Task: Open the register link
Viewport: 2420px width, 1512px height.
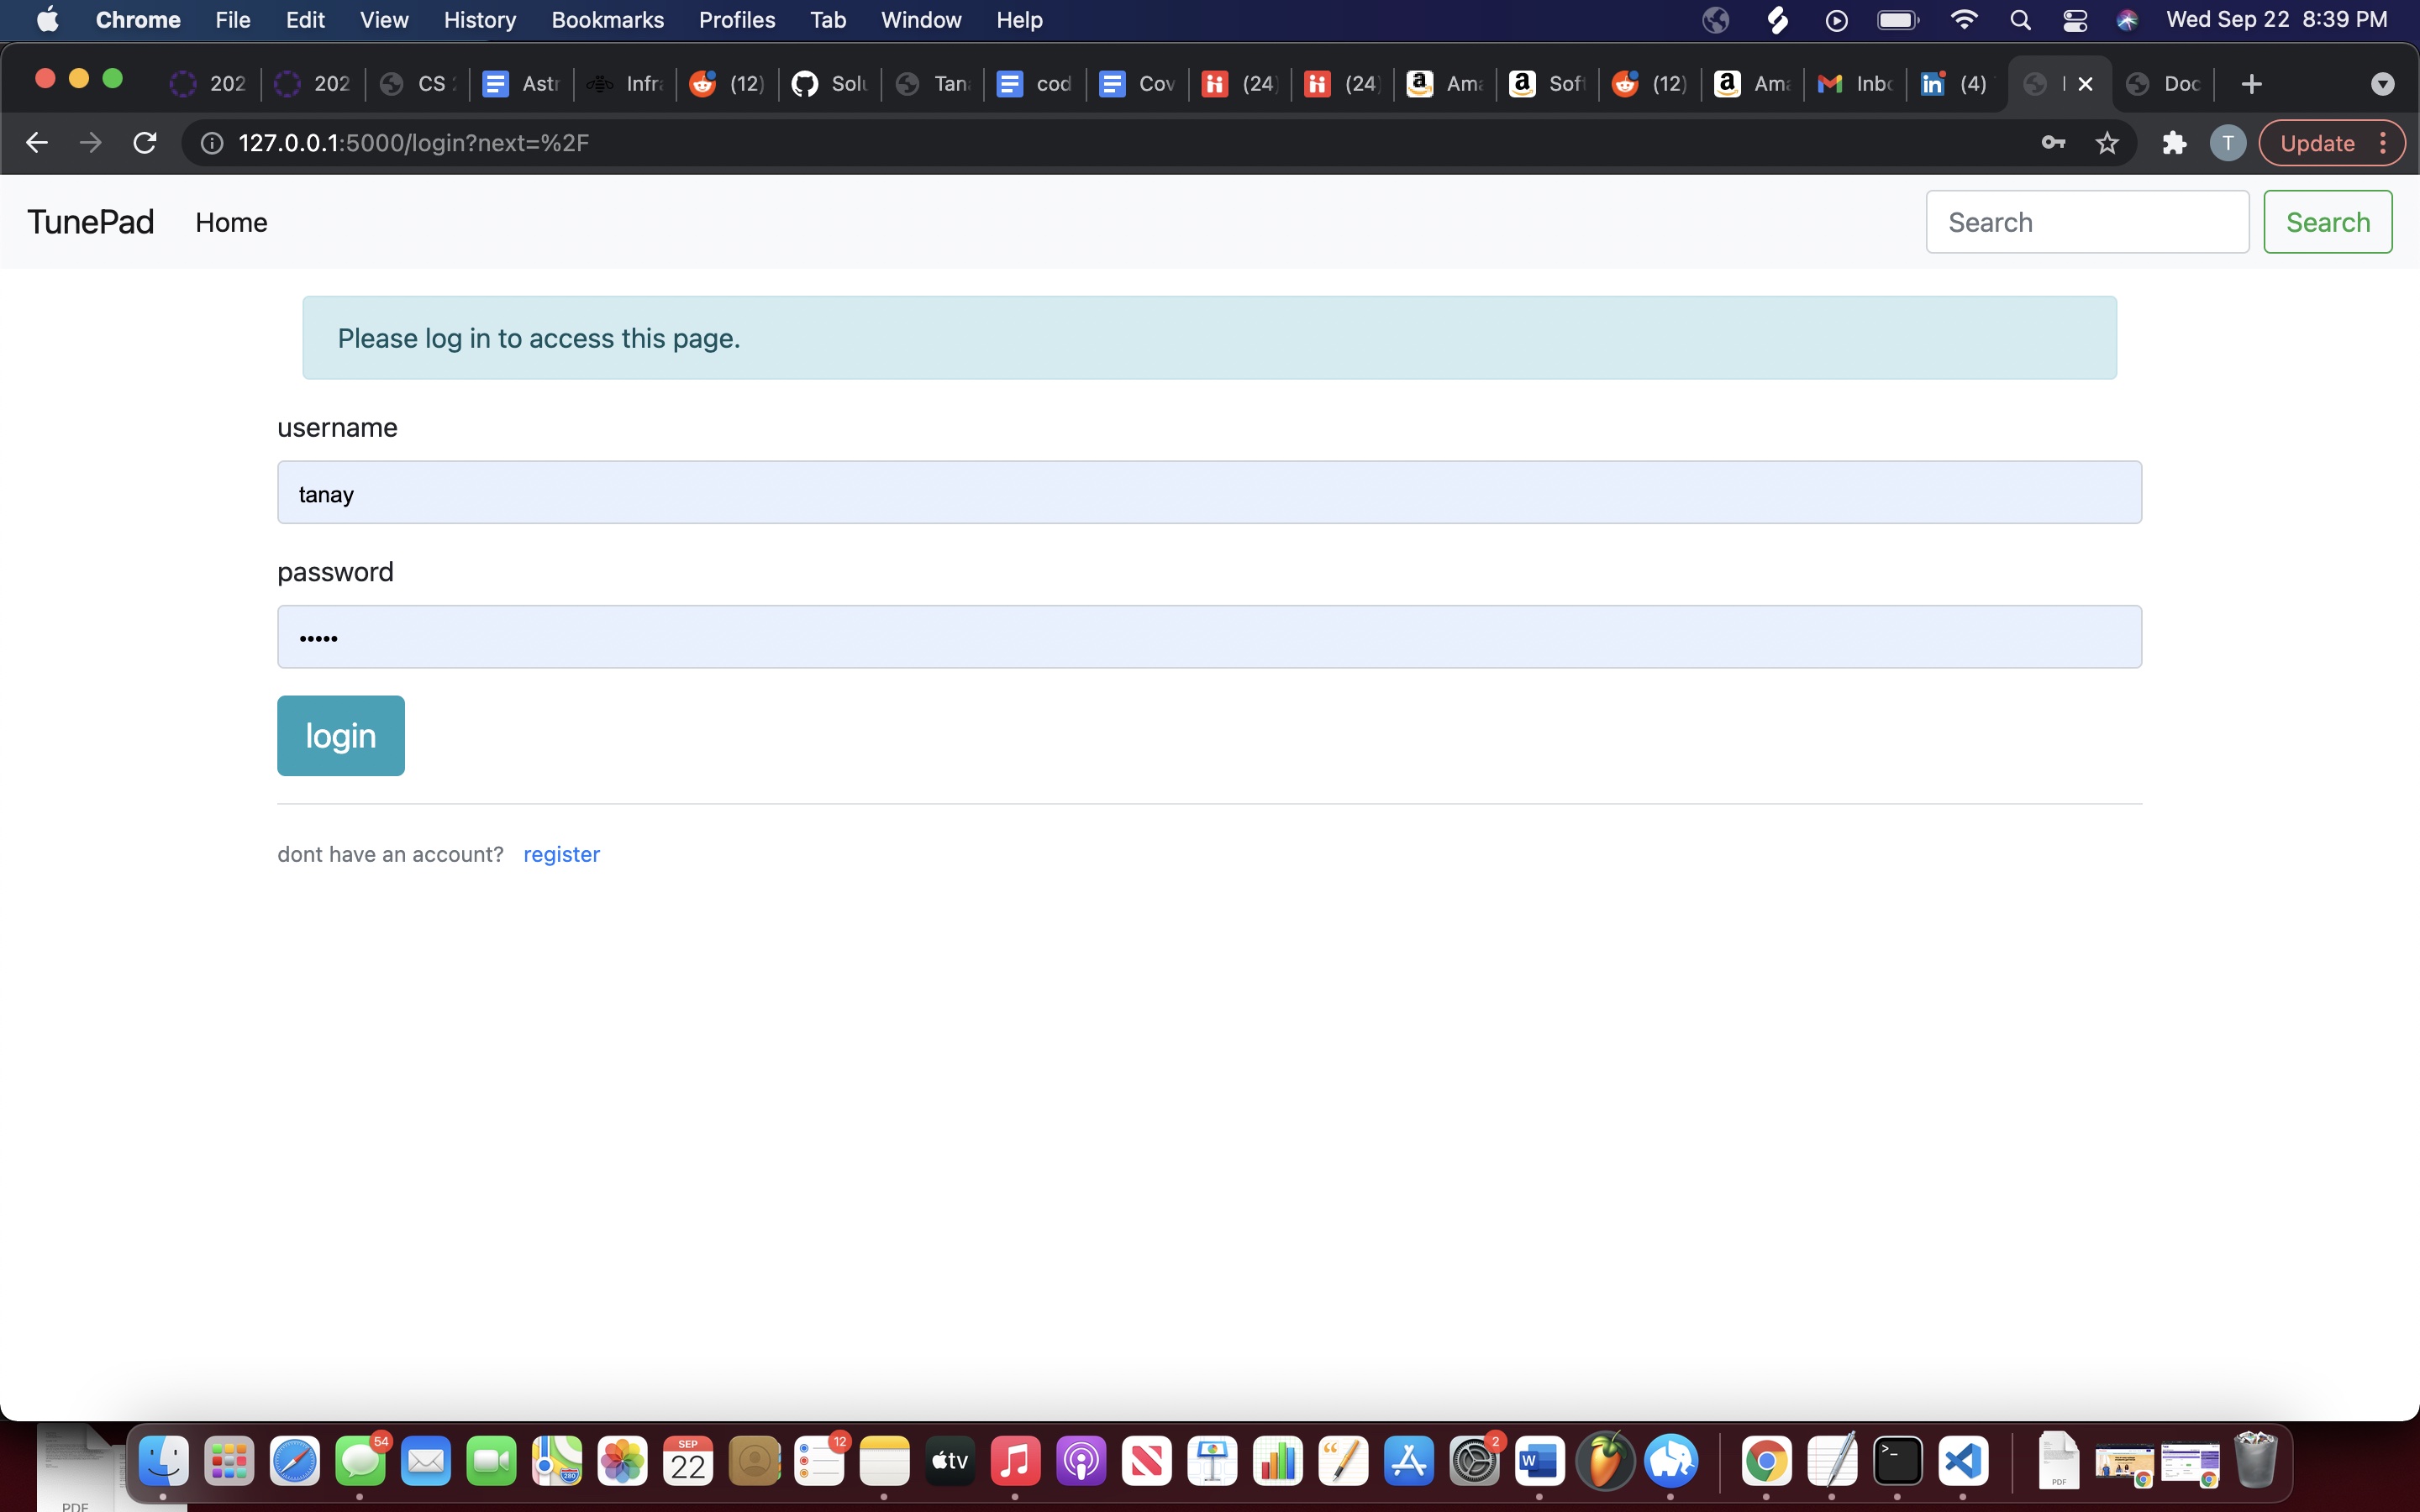Action: [561, 854]
